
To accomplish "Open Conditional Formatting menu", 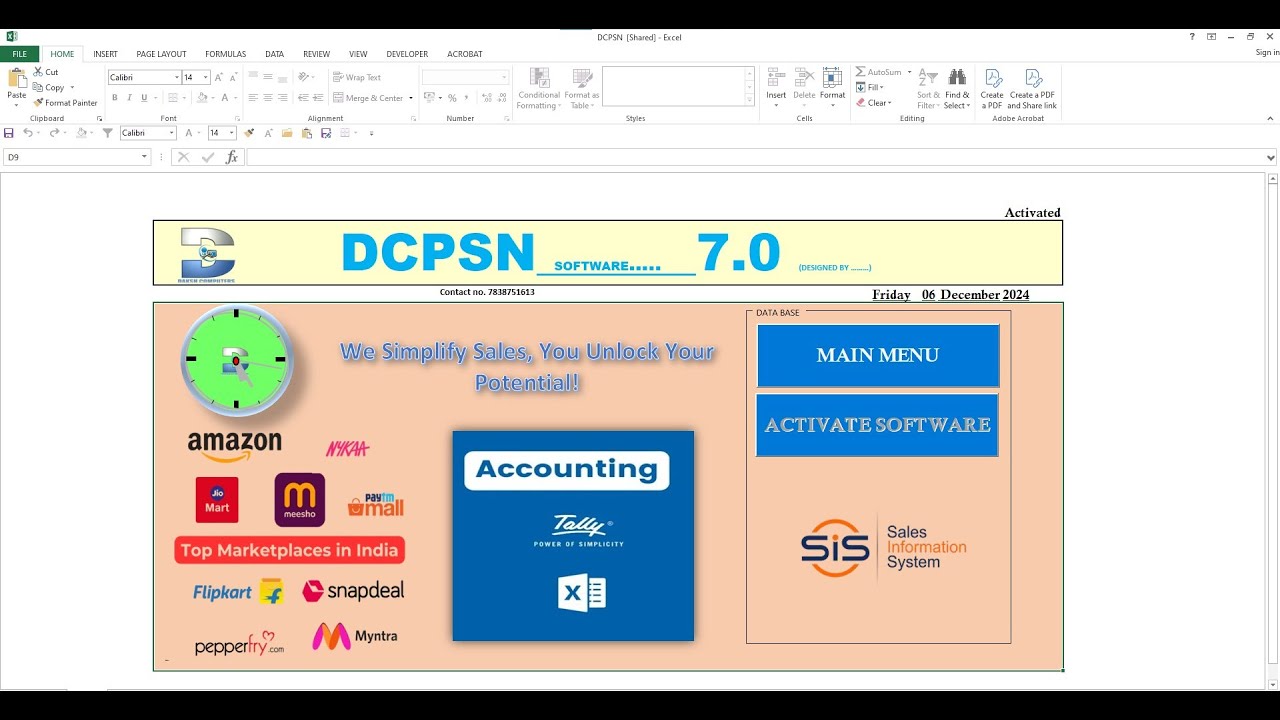I will (538, 89).
